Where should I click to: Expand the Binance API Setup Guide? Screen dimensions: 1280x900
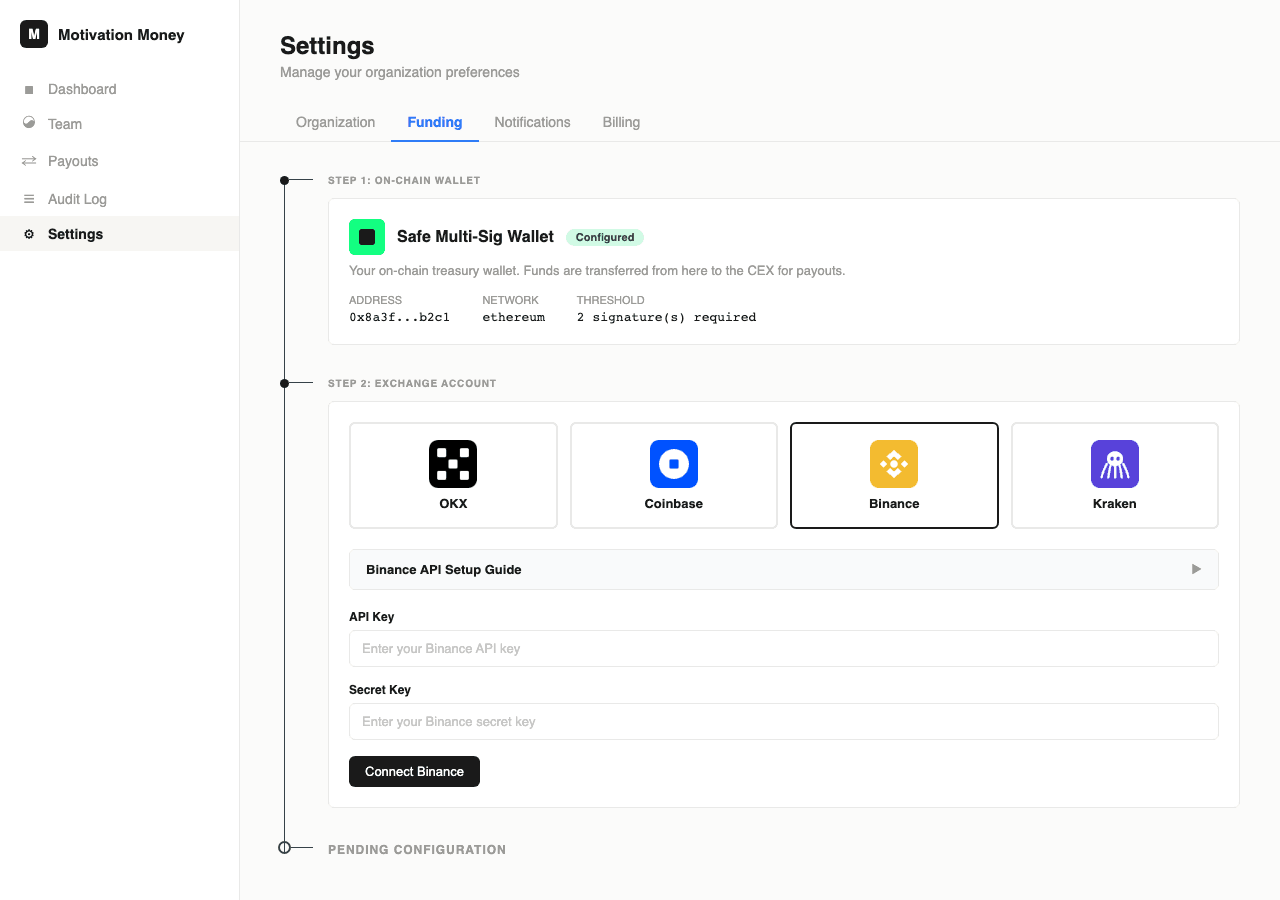coord(444,569)
